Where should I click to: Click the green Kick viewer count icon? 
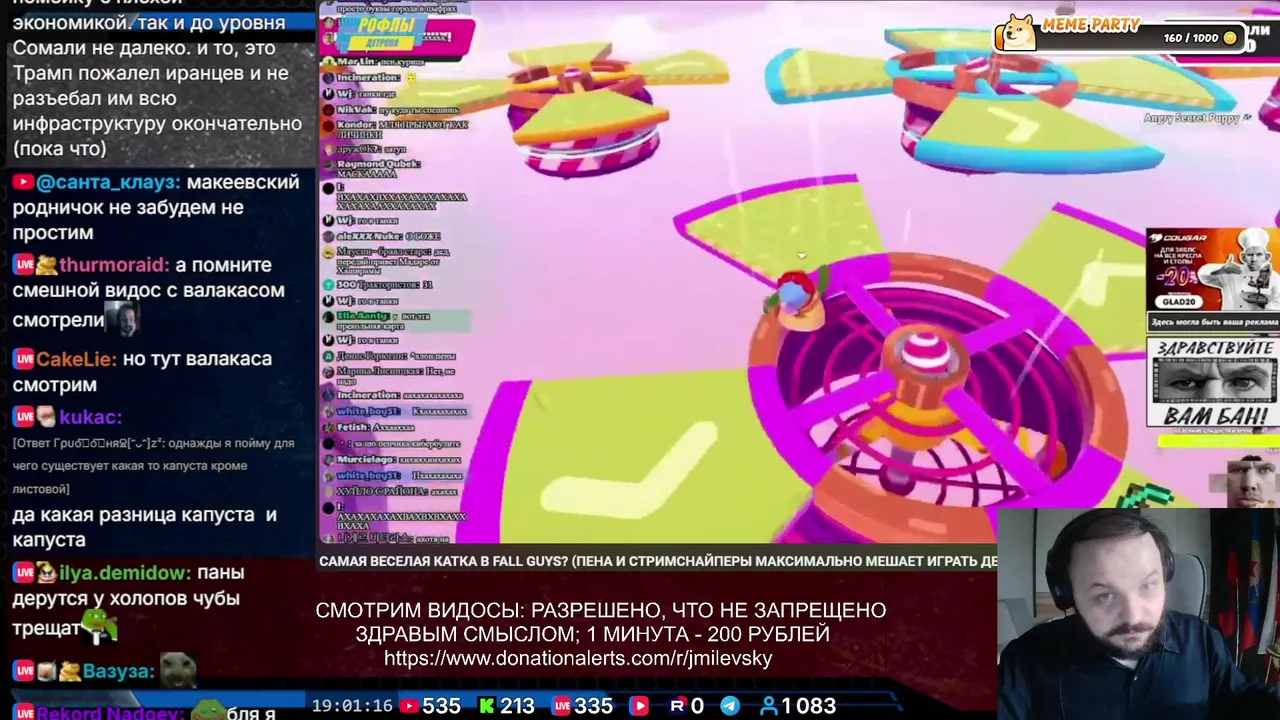pos(486,706)
